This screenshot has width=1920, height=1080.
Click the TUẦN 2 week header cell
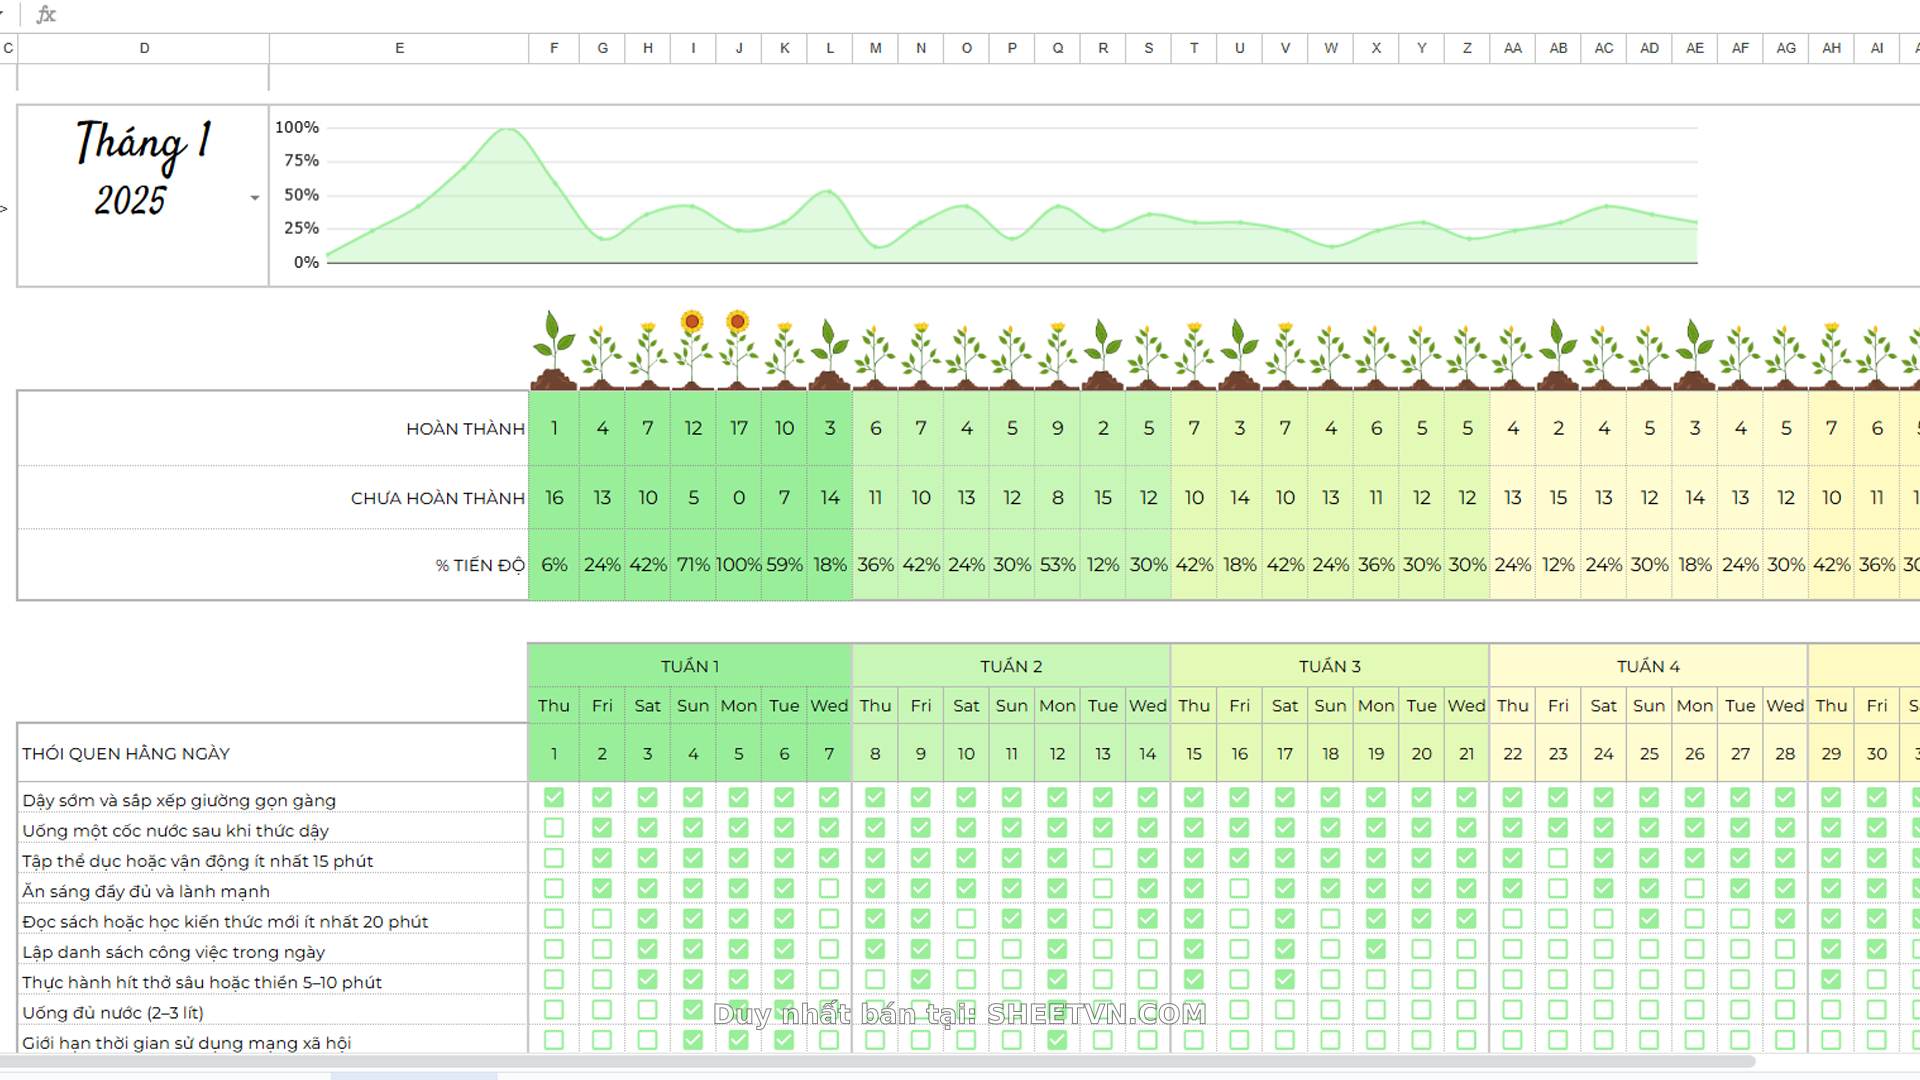coord(1010,666)
